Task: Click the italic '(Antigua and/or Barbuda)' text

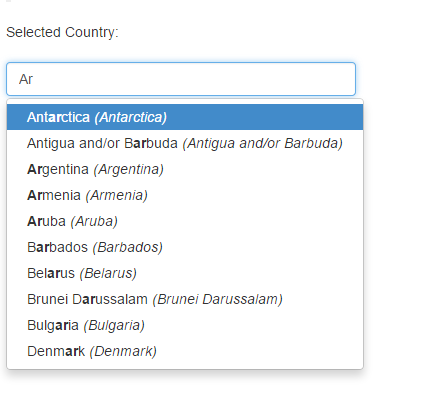Action: [263, 143]
